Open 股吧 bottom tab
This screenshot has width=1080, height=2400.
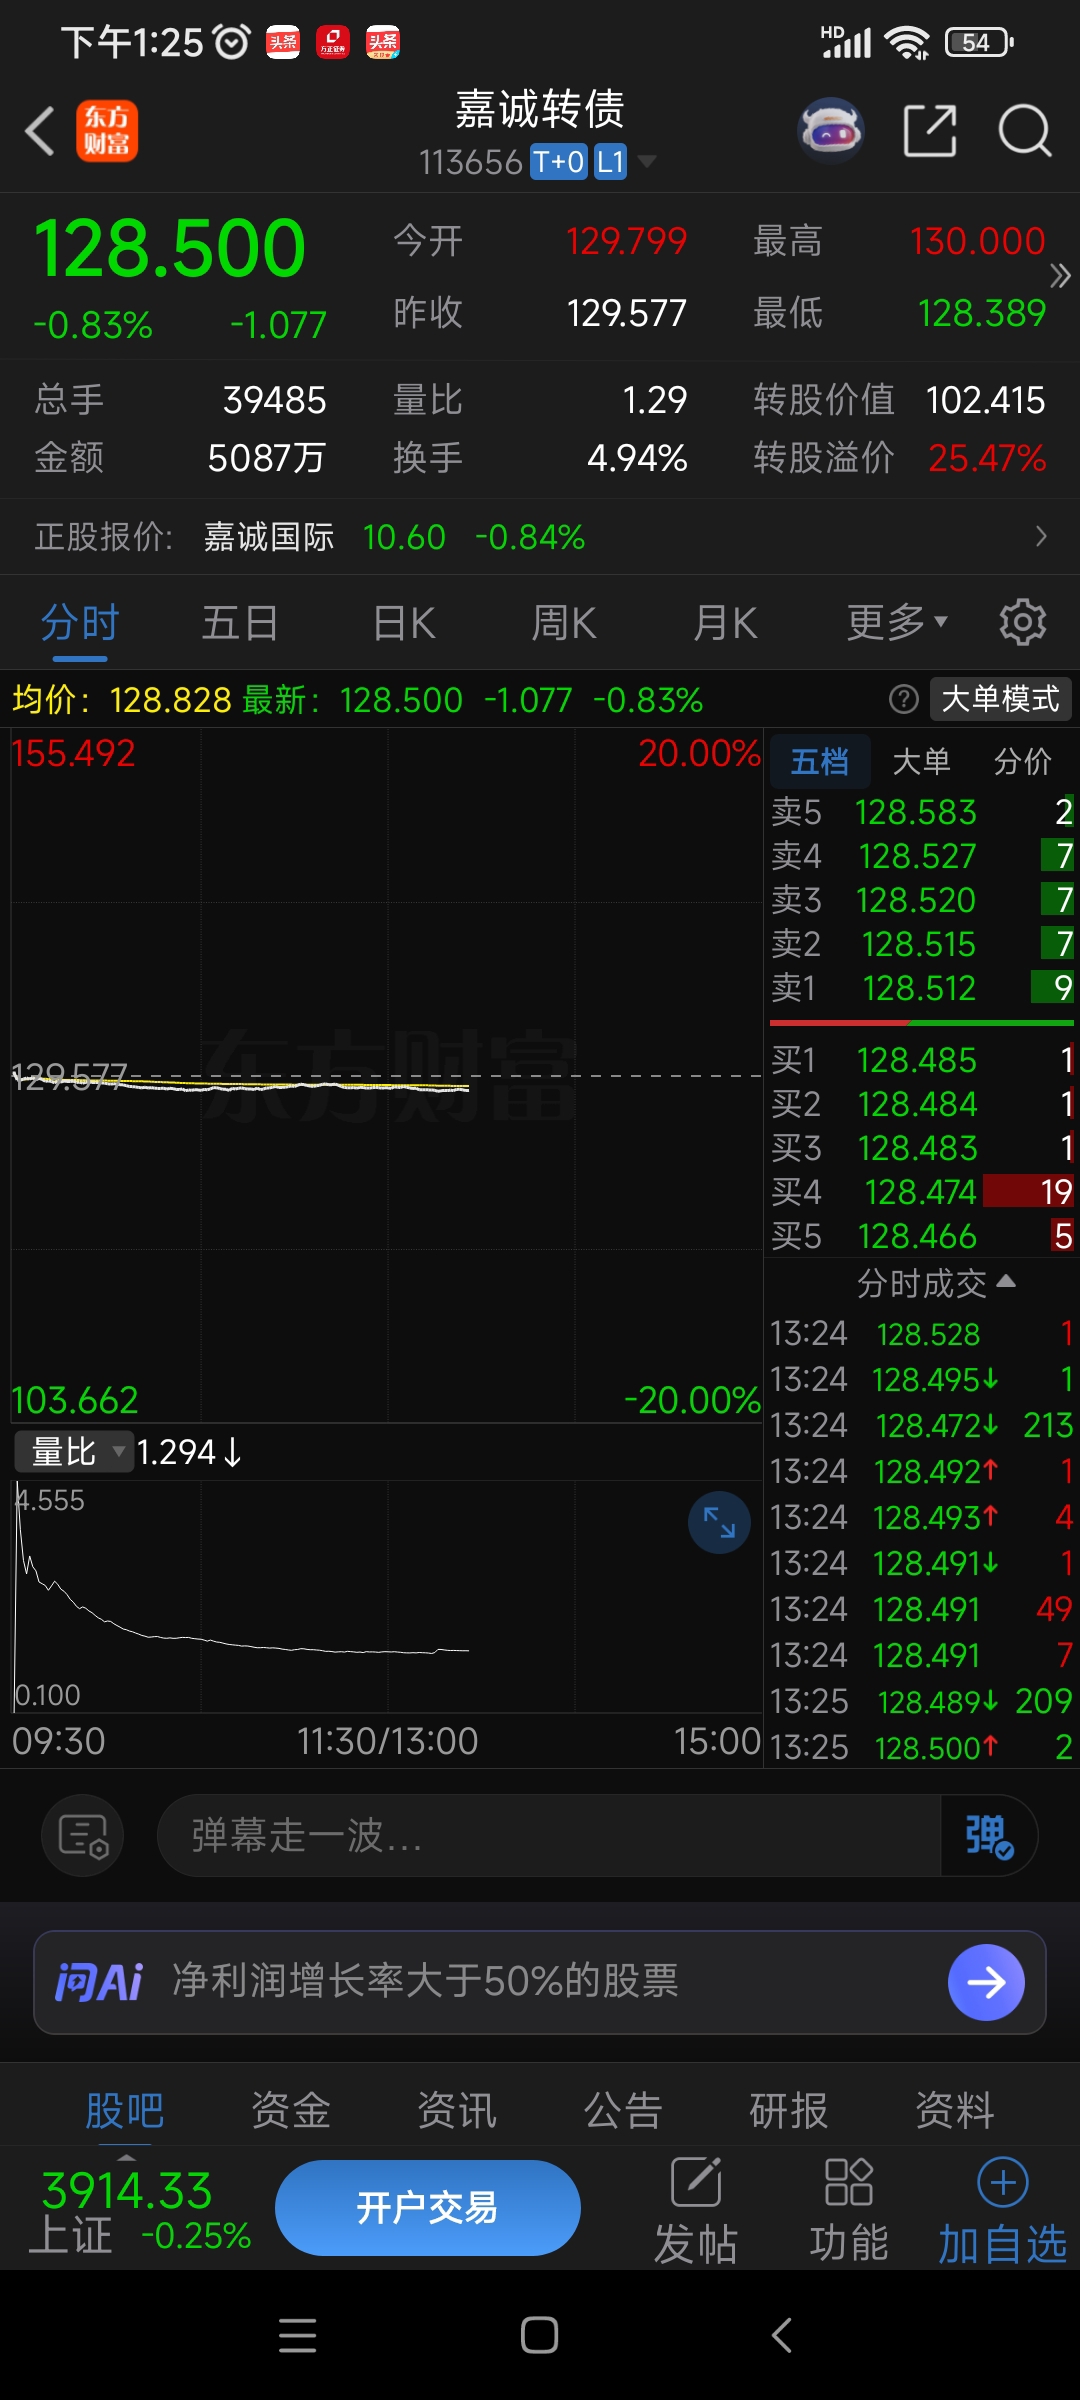[125, 2110]
